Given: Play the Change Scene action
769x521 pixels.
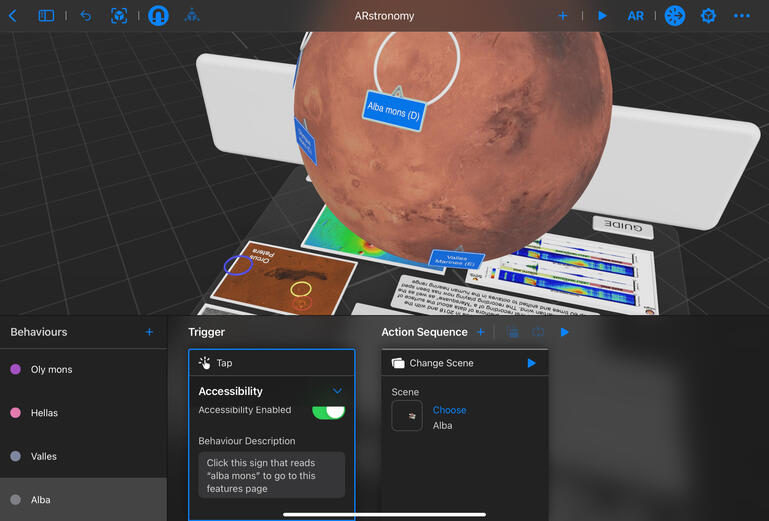Looking at the screenshot, I should click(532, 363).
